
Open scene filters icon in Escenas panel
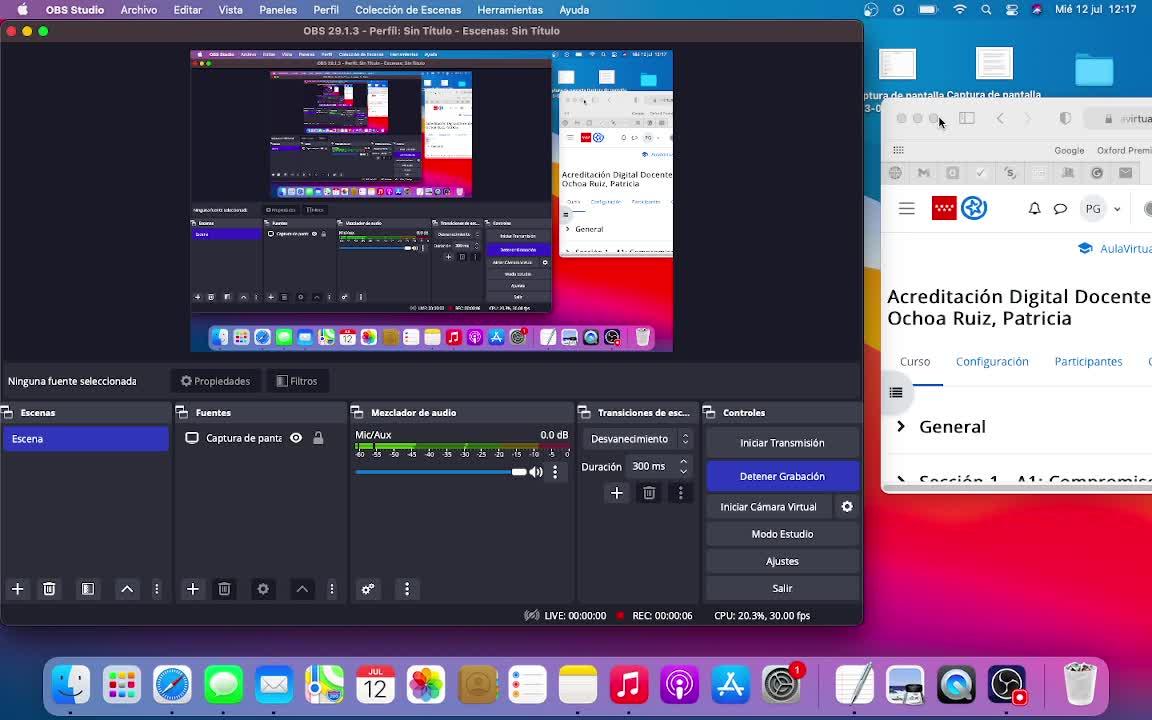[x=88, y=589]
